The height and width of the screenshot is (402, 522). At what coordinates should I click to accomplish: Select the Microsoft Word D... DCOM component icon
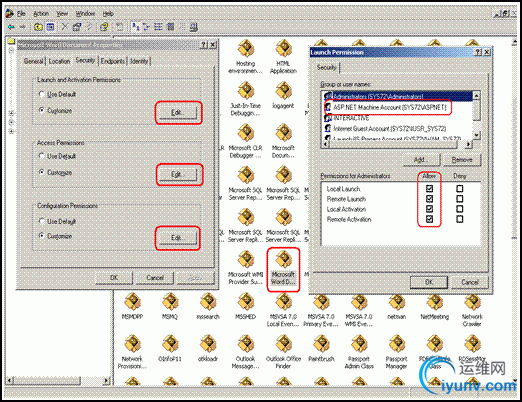[283, 259]
